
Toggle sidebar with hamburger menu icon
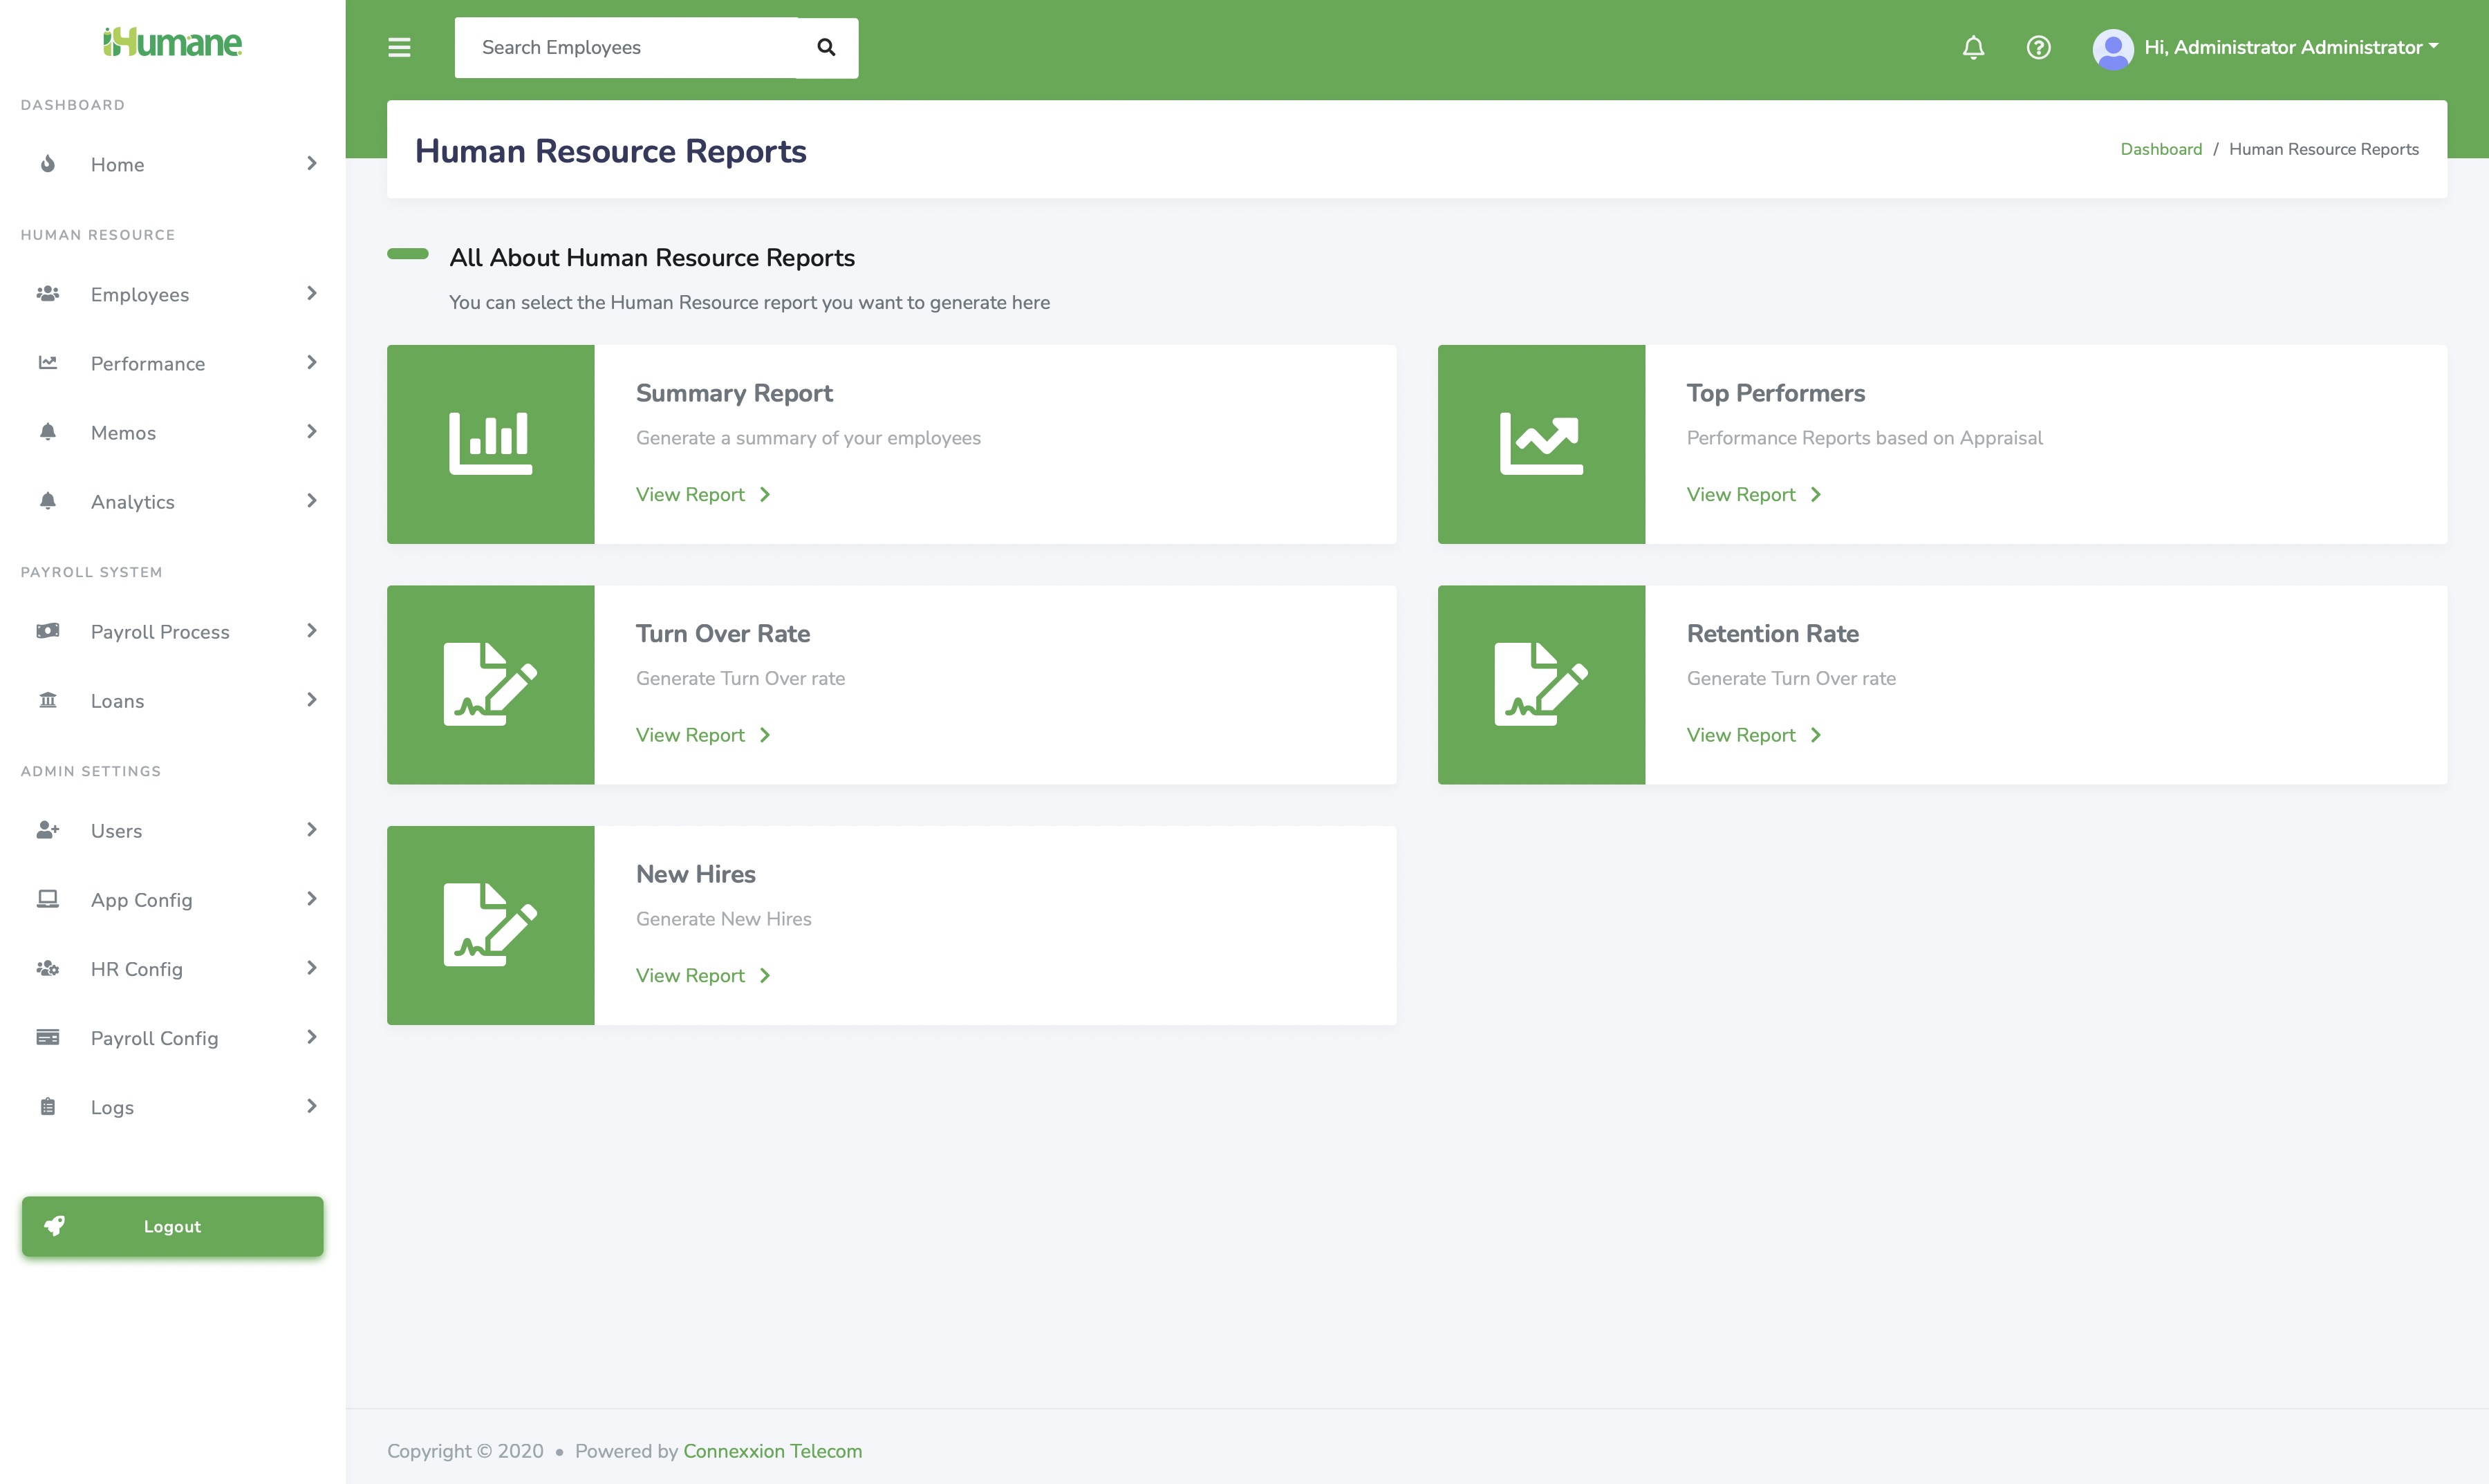(399, 47)
